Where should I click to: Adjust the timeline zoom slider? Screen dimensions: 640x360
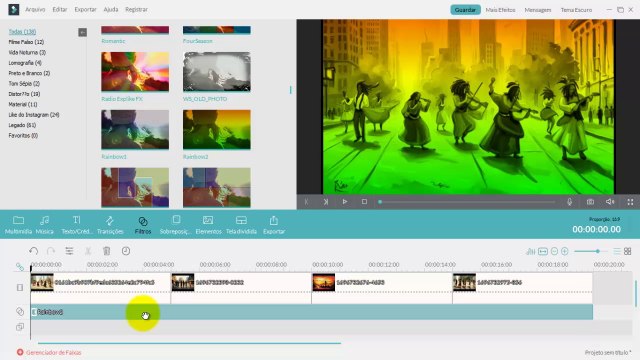click(x=591, y=251)
